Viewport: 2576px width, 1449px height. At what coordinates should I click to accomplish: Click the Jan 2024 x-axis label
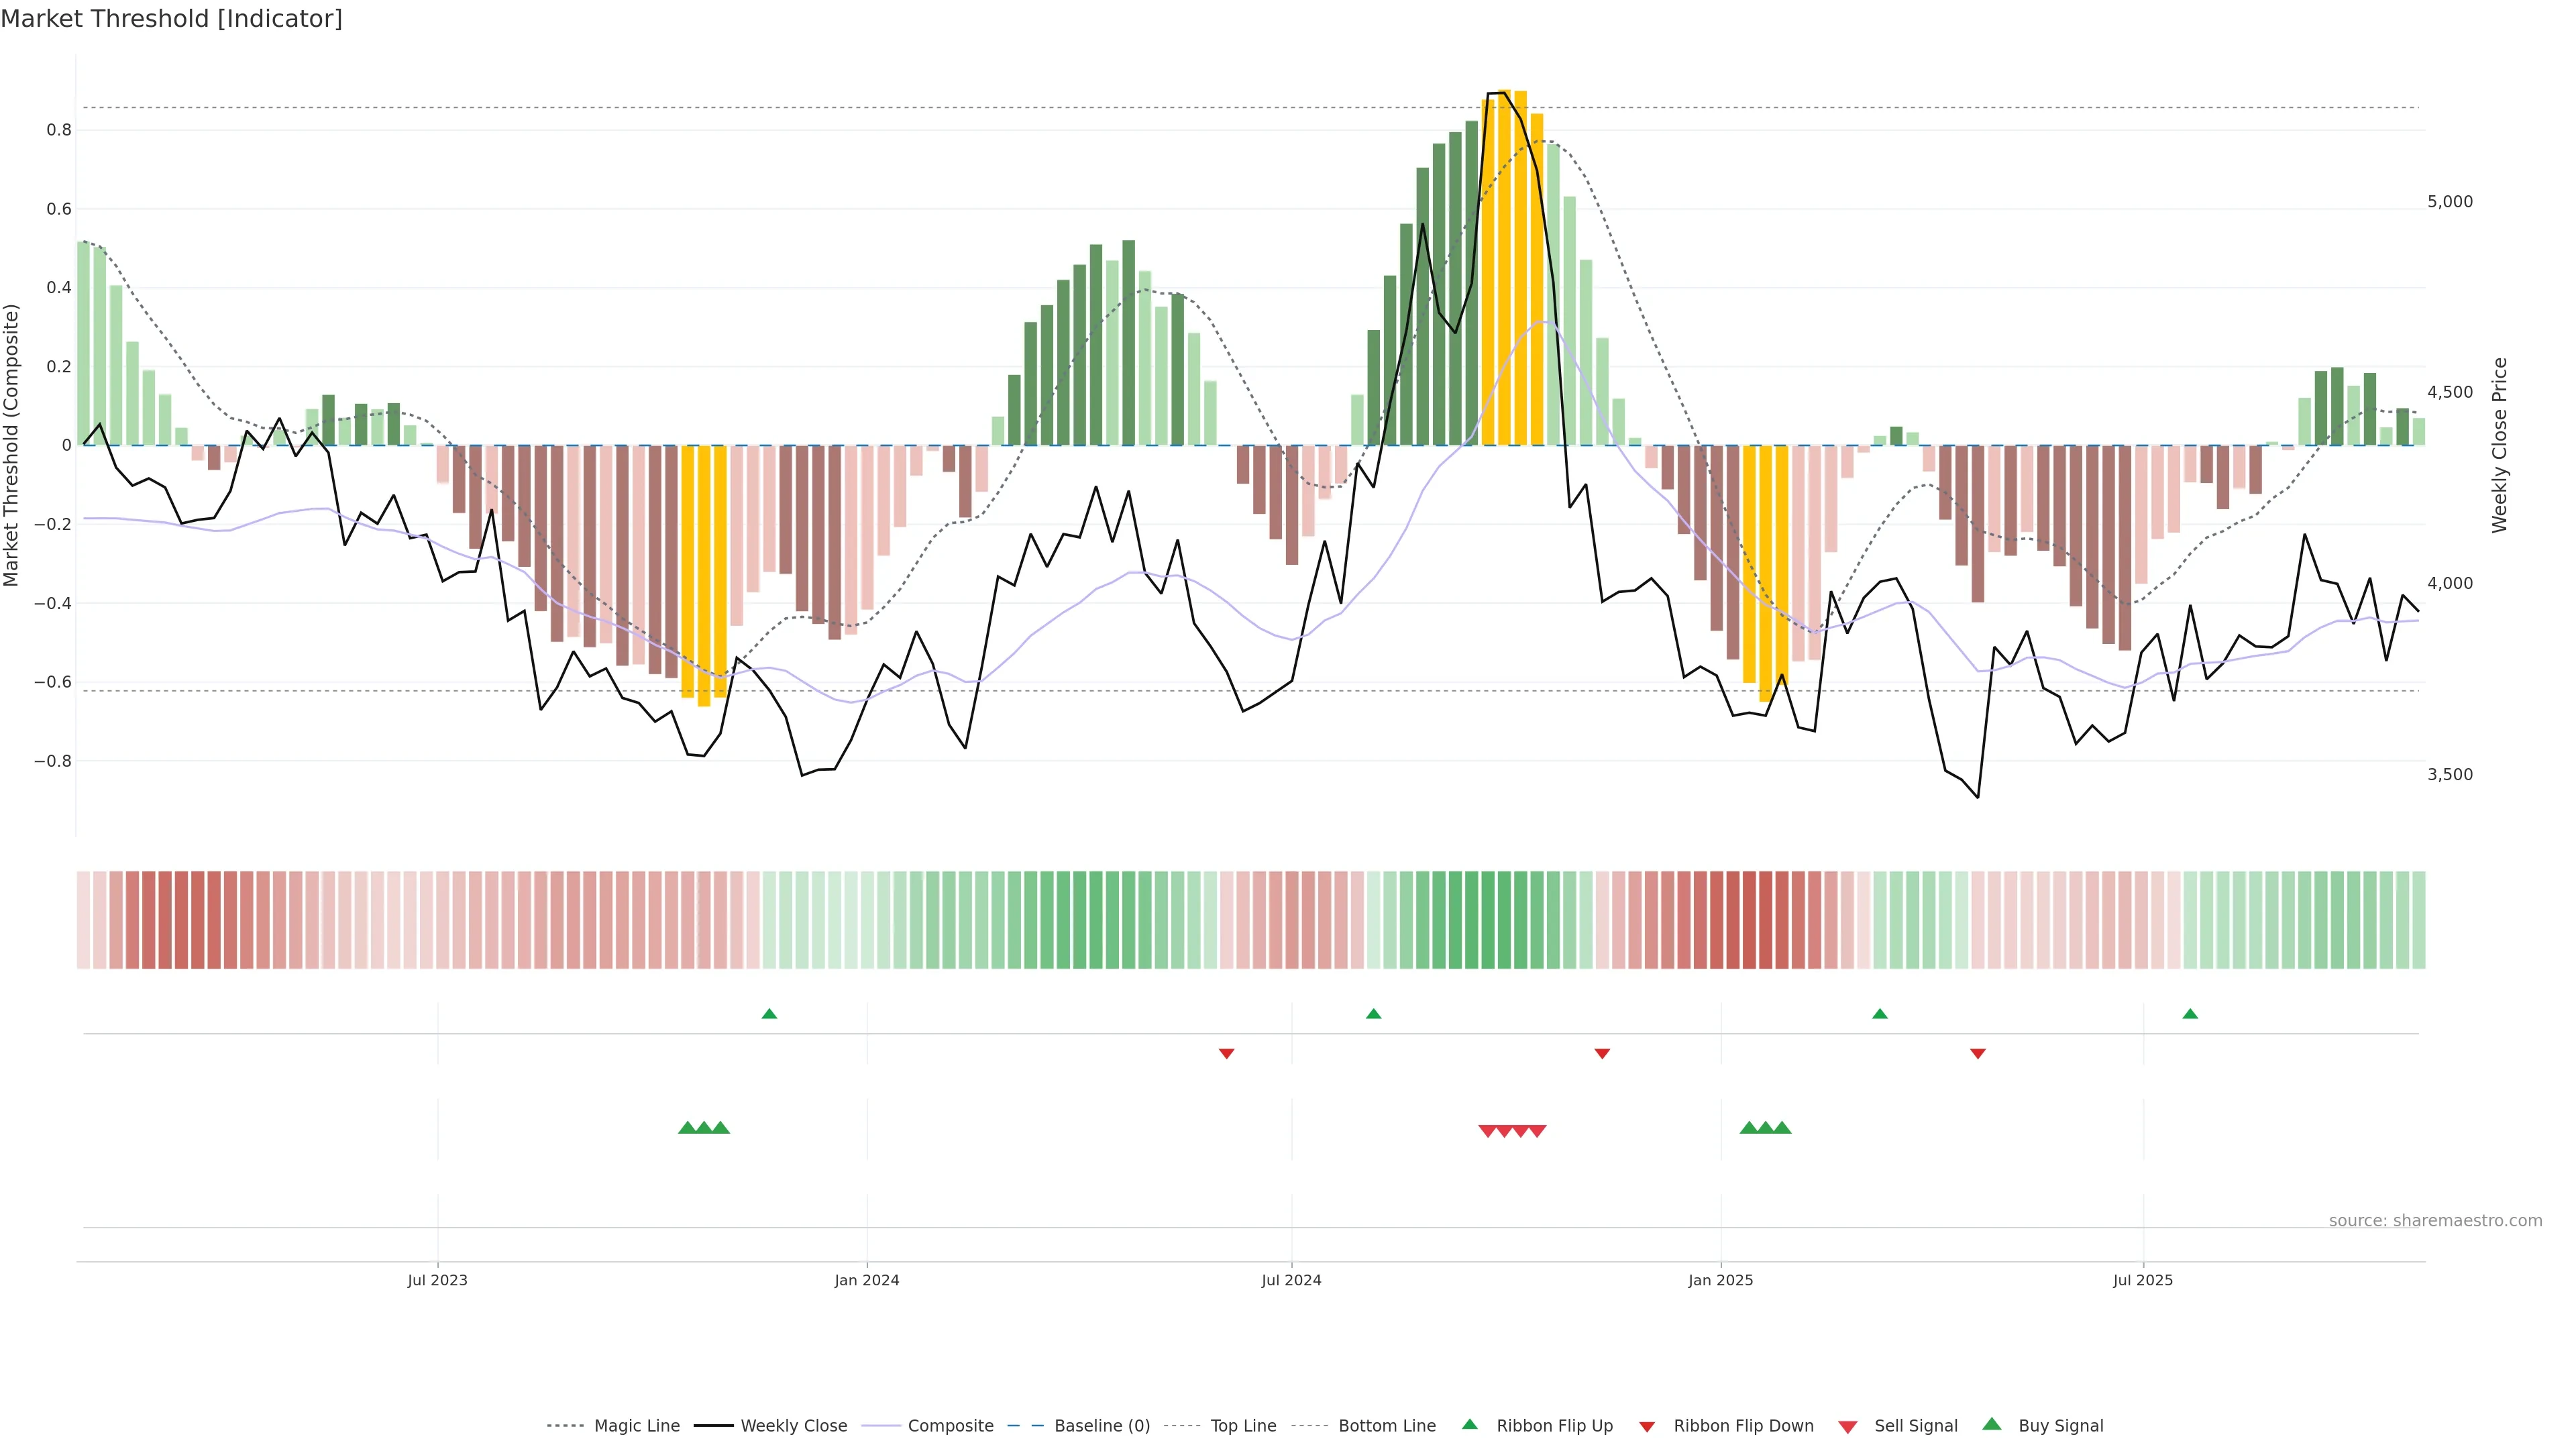coord(867,1280)
